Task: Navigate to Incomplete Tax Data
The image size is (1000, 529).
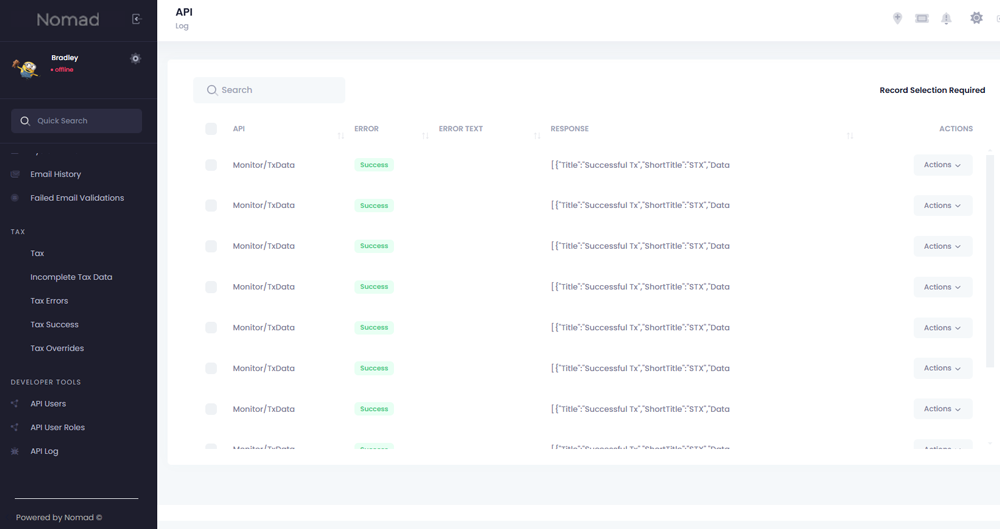Action: pyautogui.click(x=71, y=277)
